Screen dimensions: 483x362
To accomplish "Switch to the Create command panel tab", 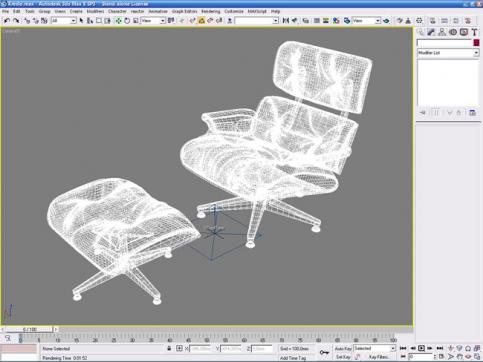I will [420, 32].
